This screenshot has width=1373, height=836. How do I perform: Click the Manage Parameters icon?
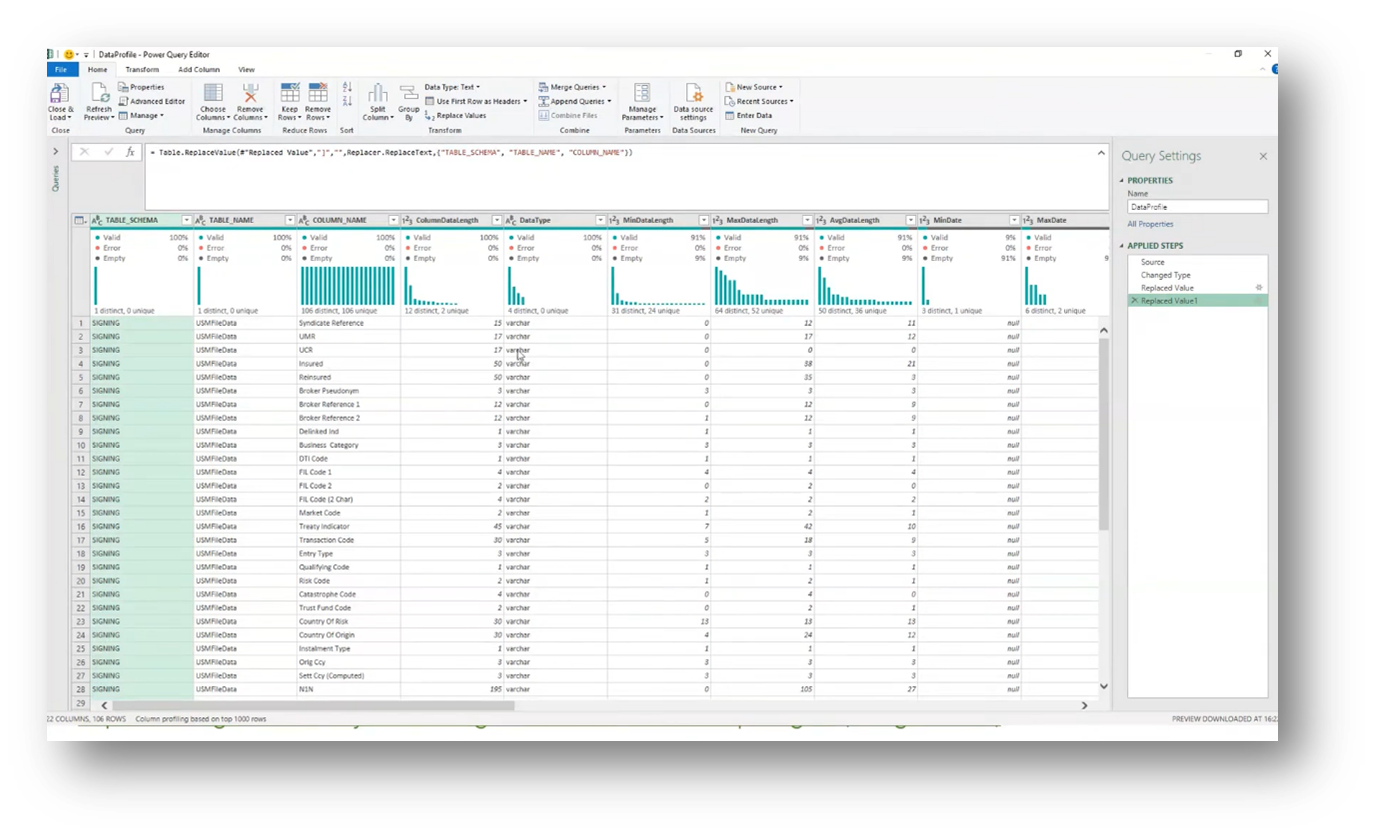[642, 93]
